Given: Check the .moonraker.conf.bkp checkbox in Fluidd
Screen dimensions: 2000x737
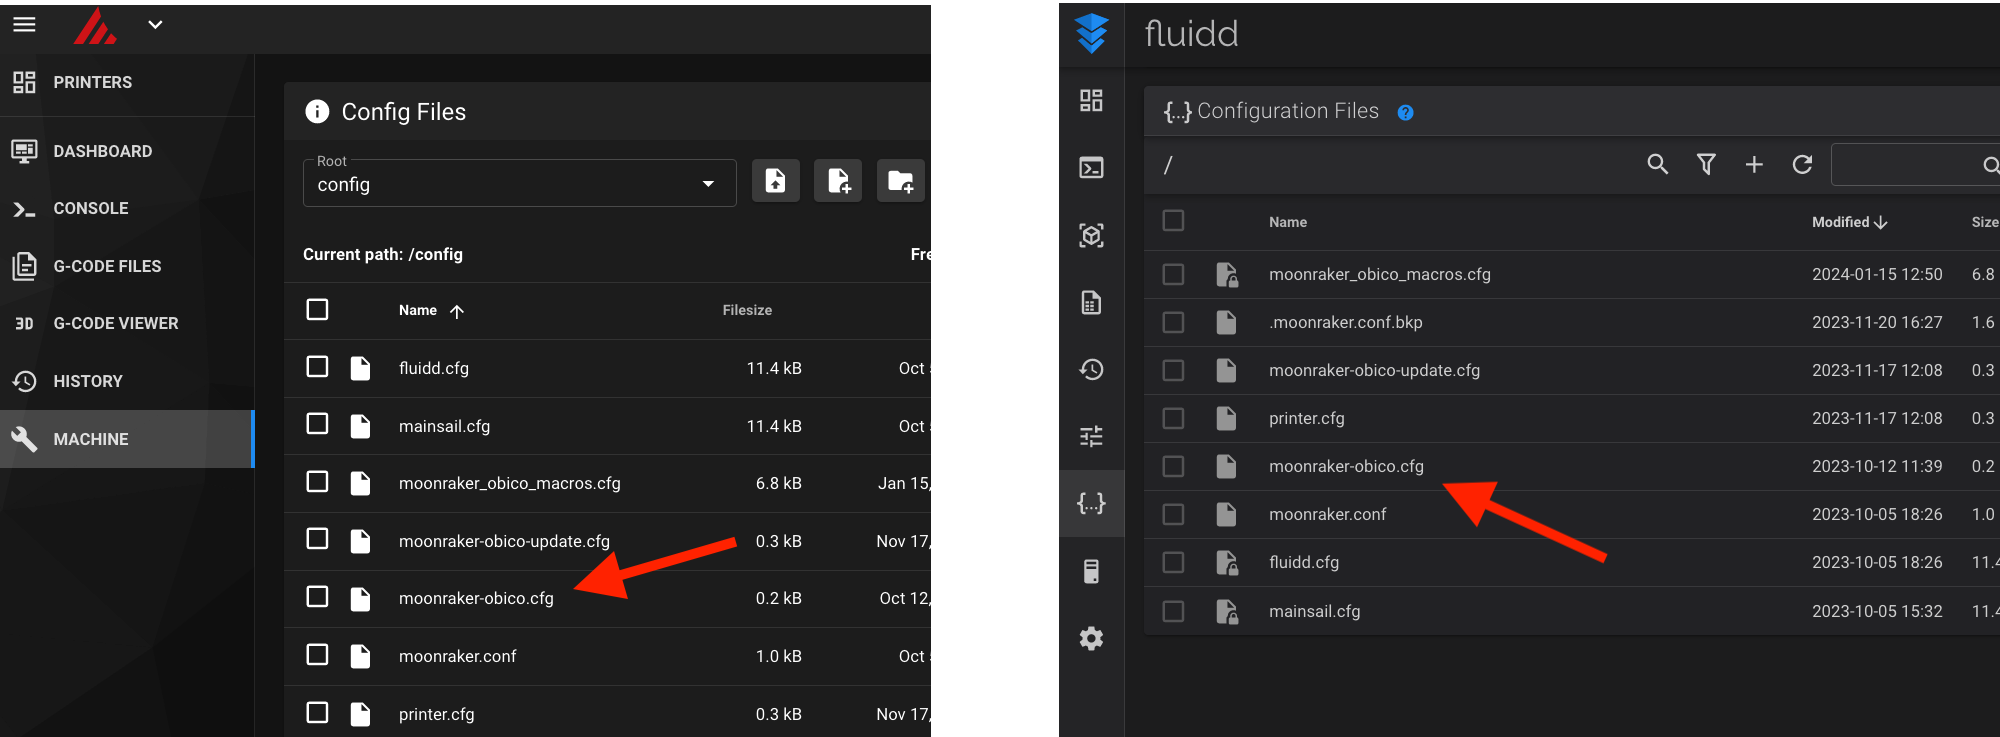Looking at the screenshot, I should [x=1173, y=322].
